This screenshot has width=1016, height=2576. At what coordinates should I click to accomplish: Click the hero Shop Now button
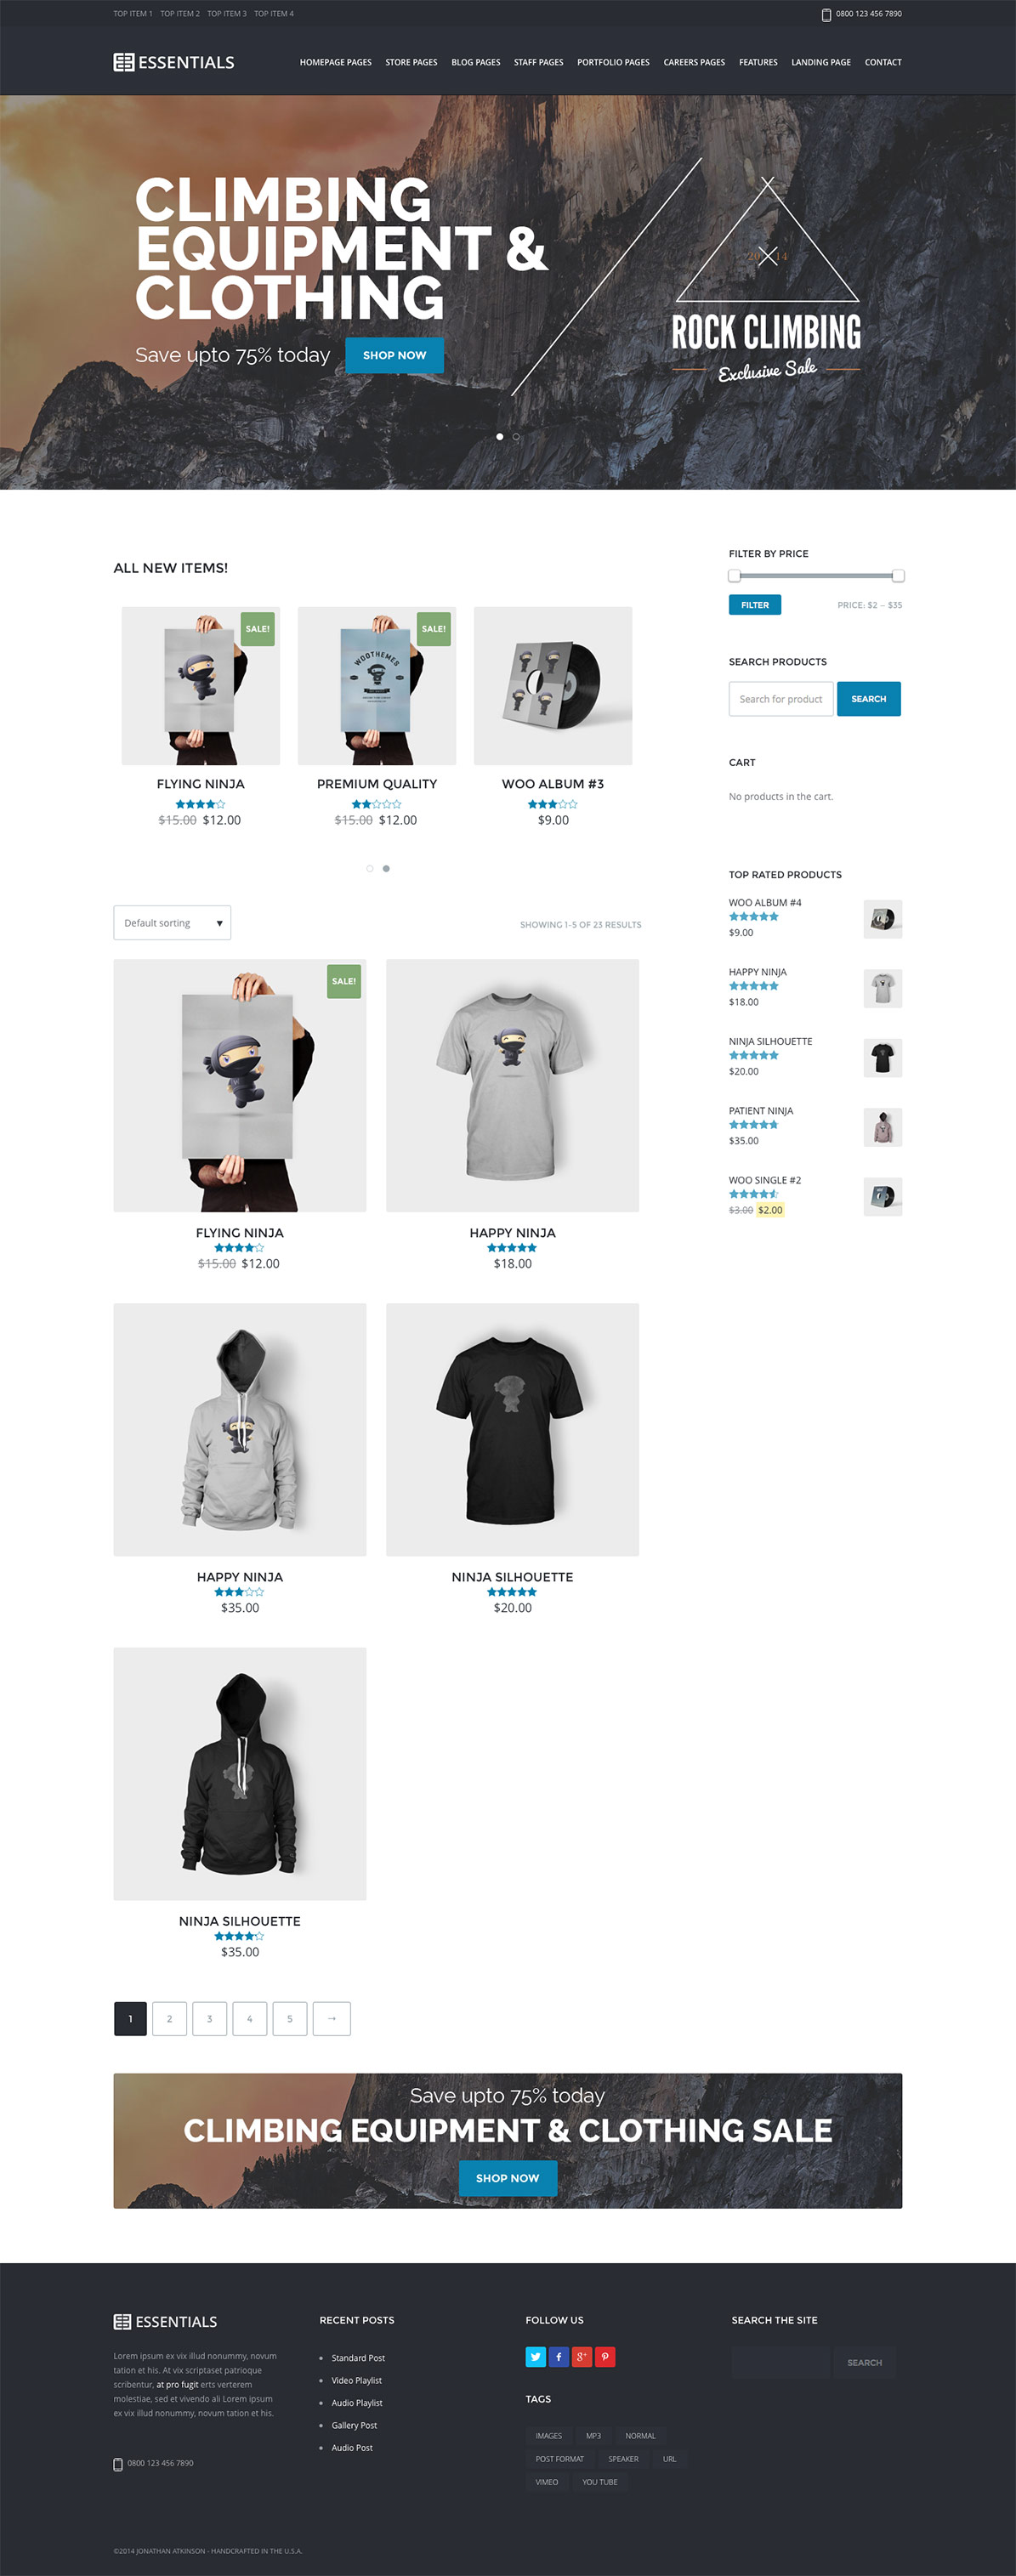click(x=394, y=355)
